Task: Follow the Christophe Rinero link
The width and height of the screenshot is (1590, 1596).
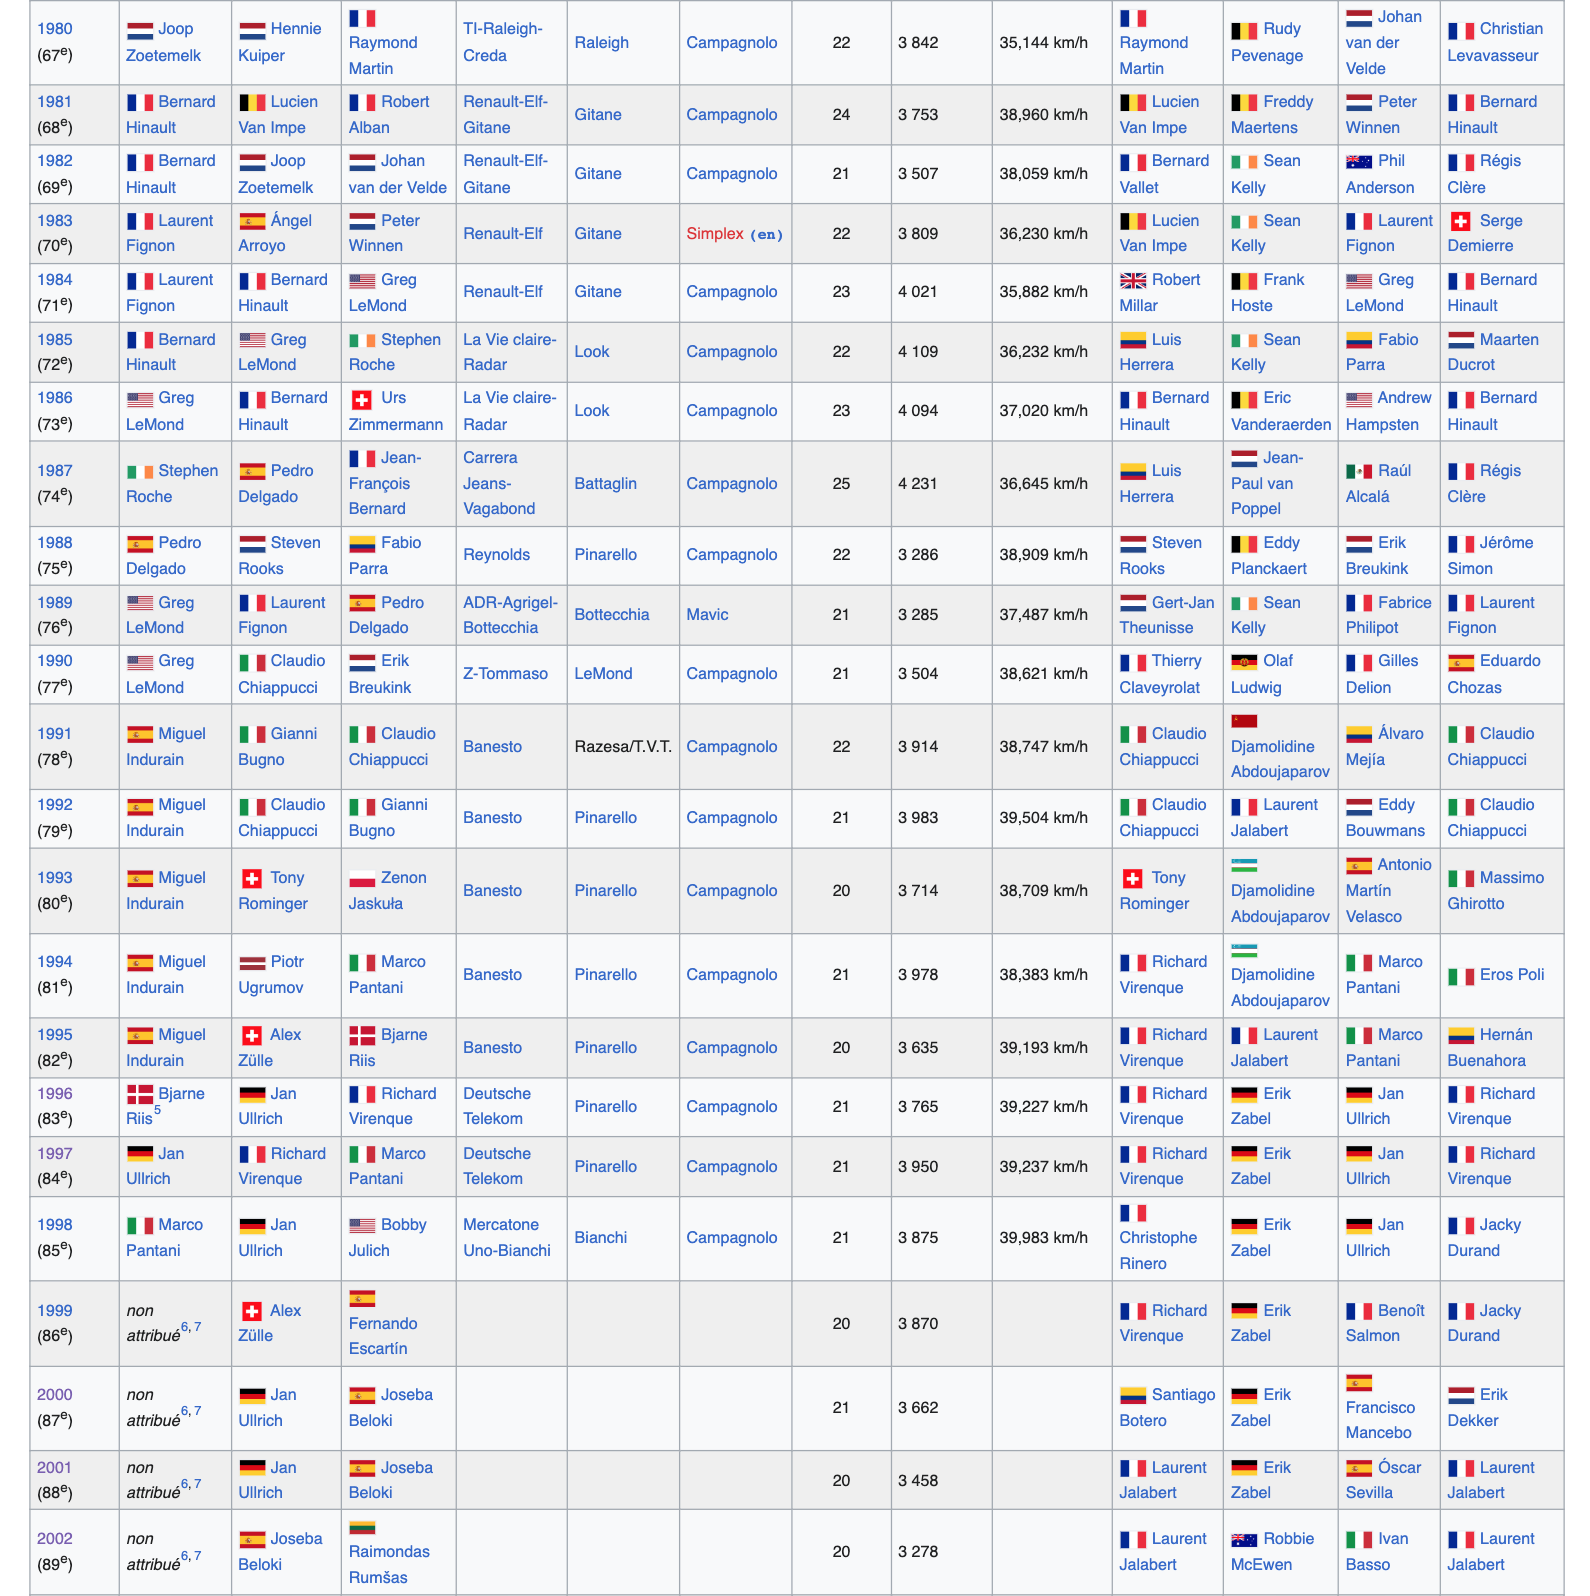Action: pyautogui.click(x=1157, y=1238)
